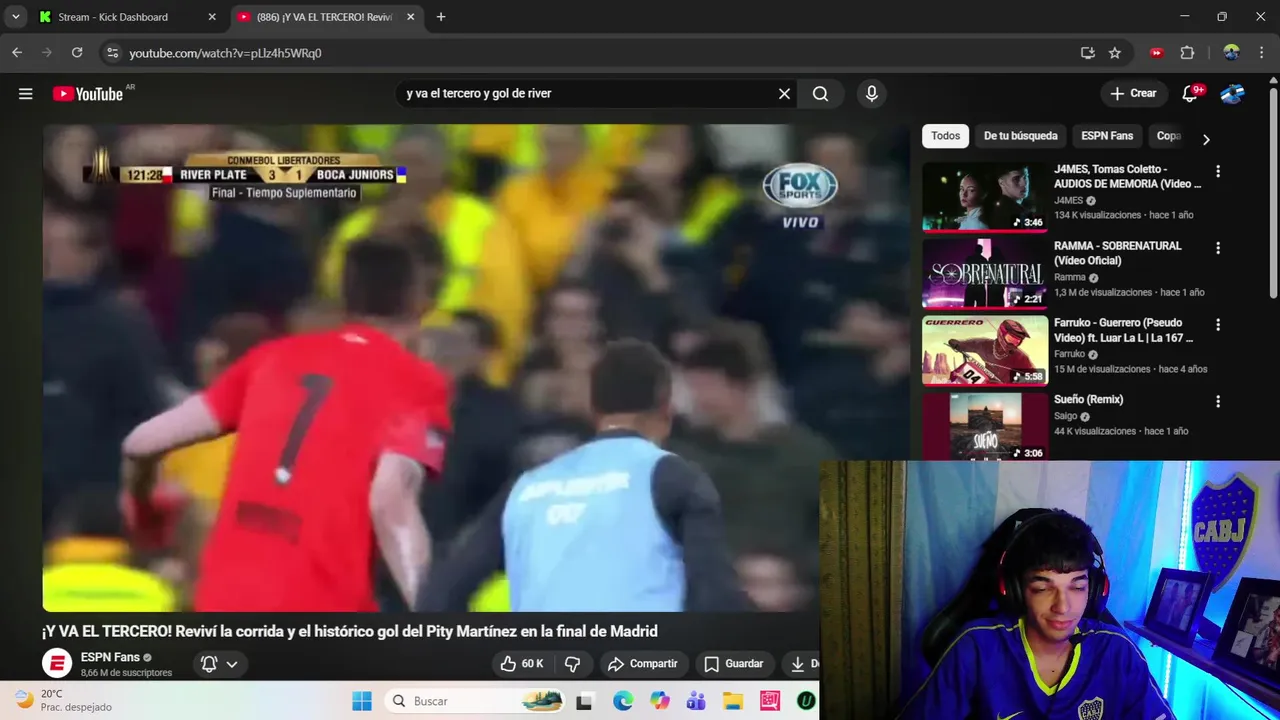
Task: Open Task View on taskbar
Action: pos(584,701)
